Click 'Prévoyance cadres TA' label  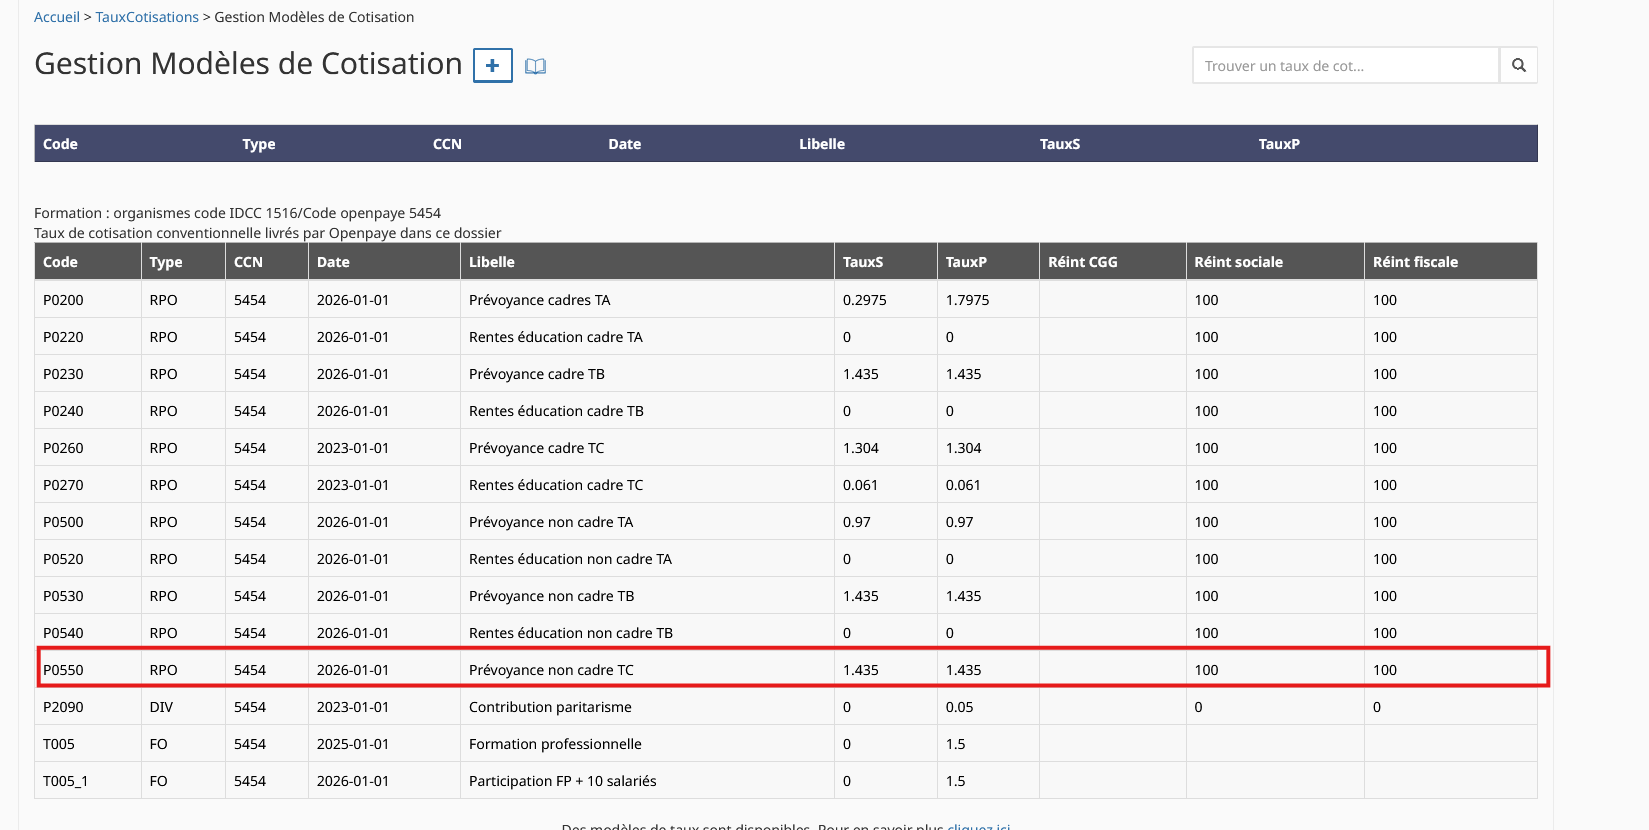539,300
